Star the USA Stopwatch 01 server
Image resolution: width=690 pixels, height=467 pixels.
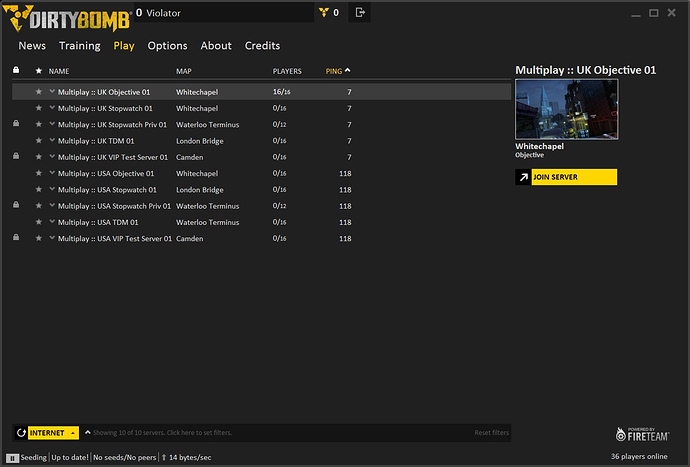click(39, 189)
